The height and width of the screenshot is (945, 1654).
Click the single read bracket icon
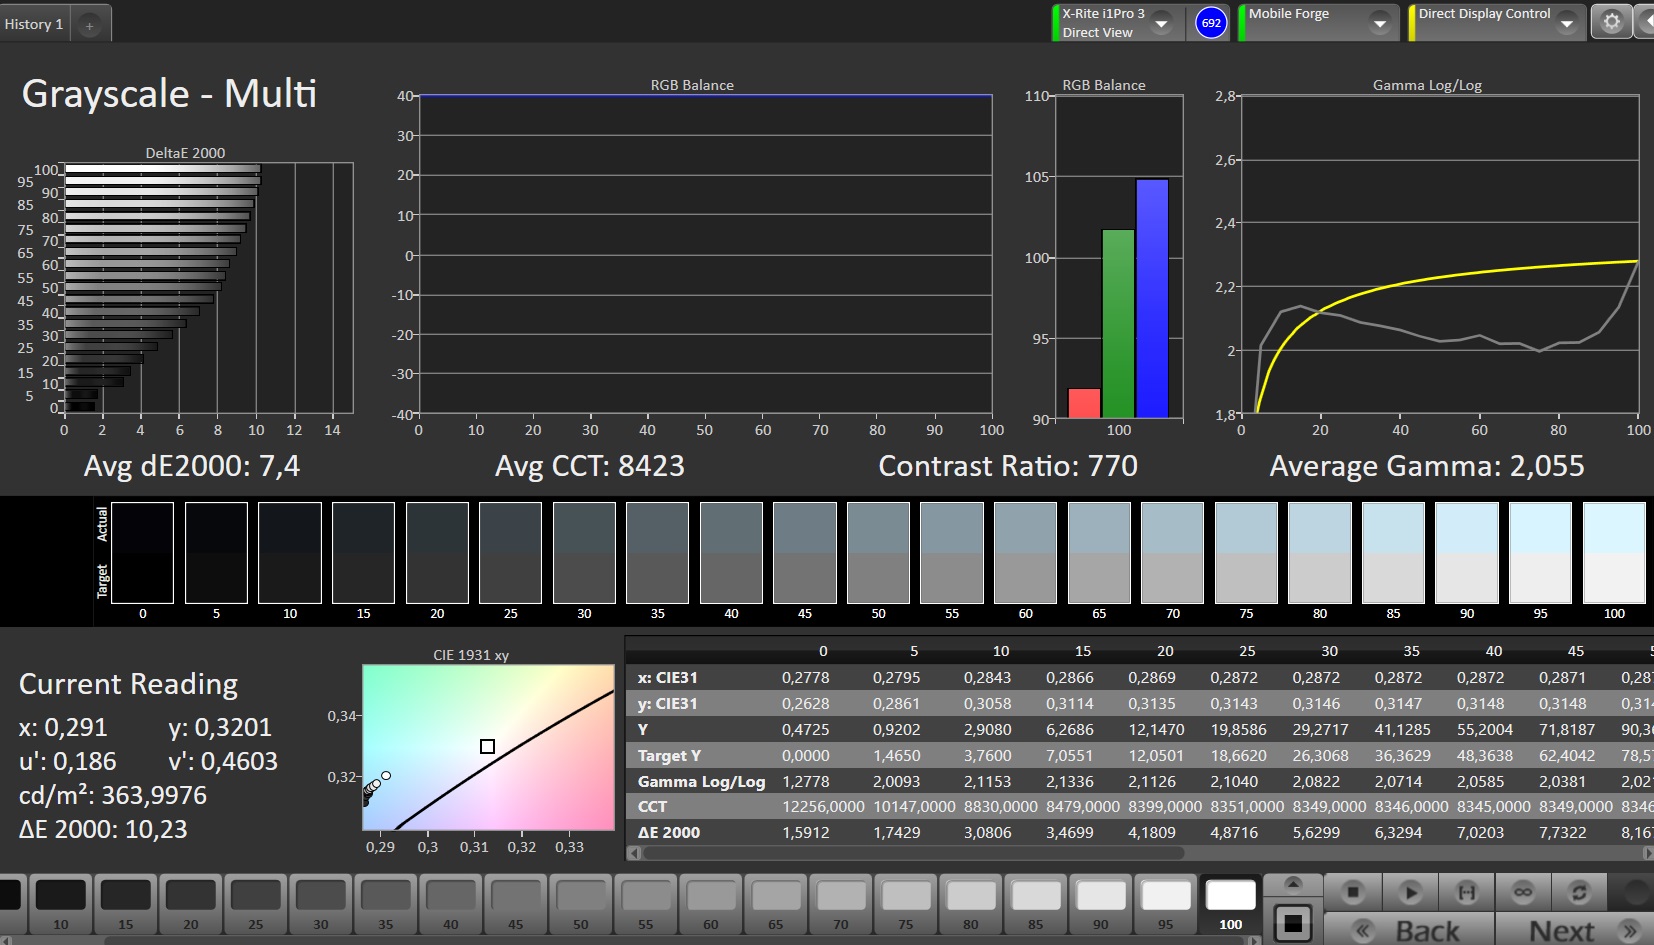coord(1466,891)
